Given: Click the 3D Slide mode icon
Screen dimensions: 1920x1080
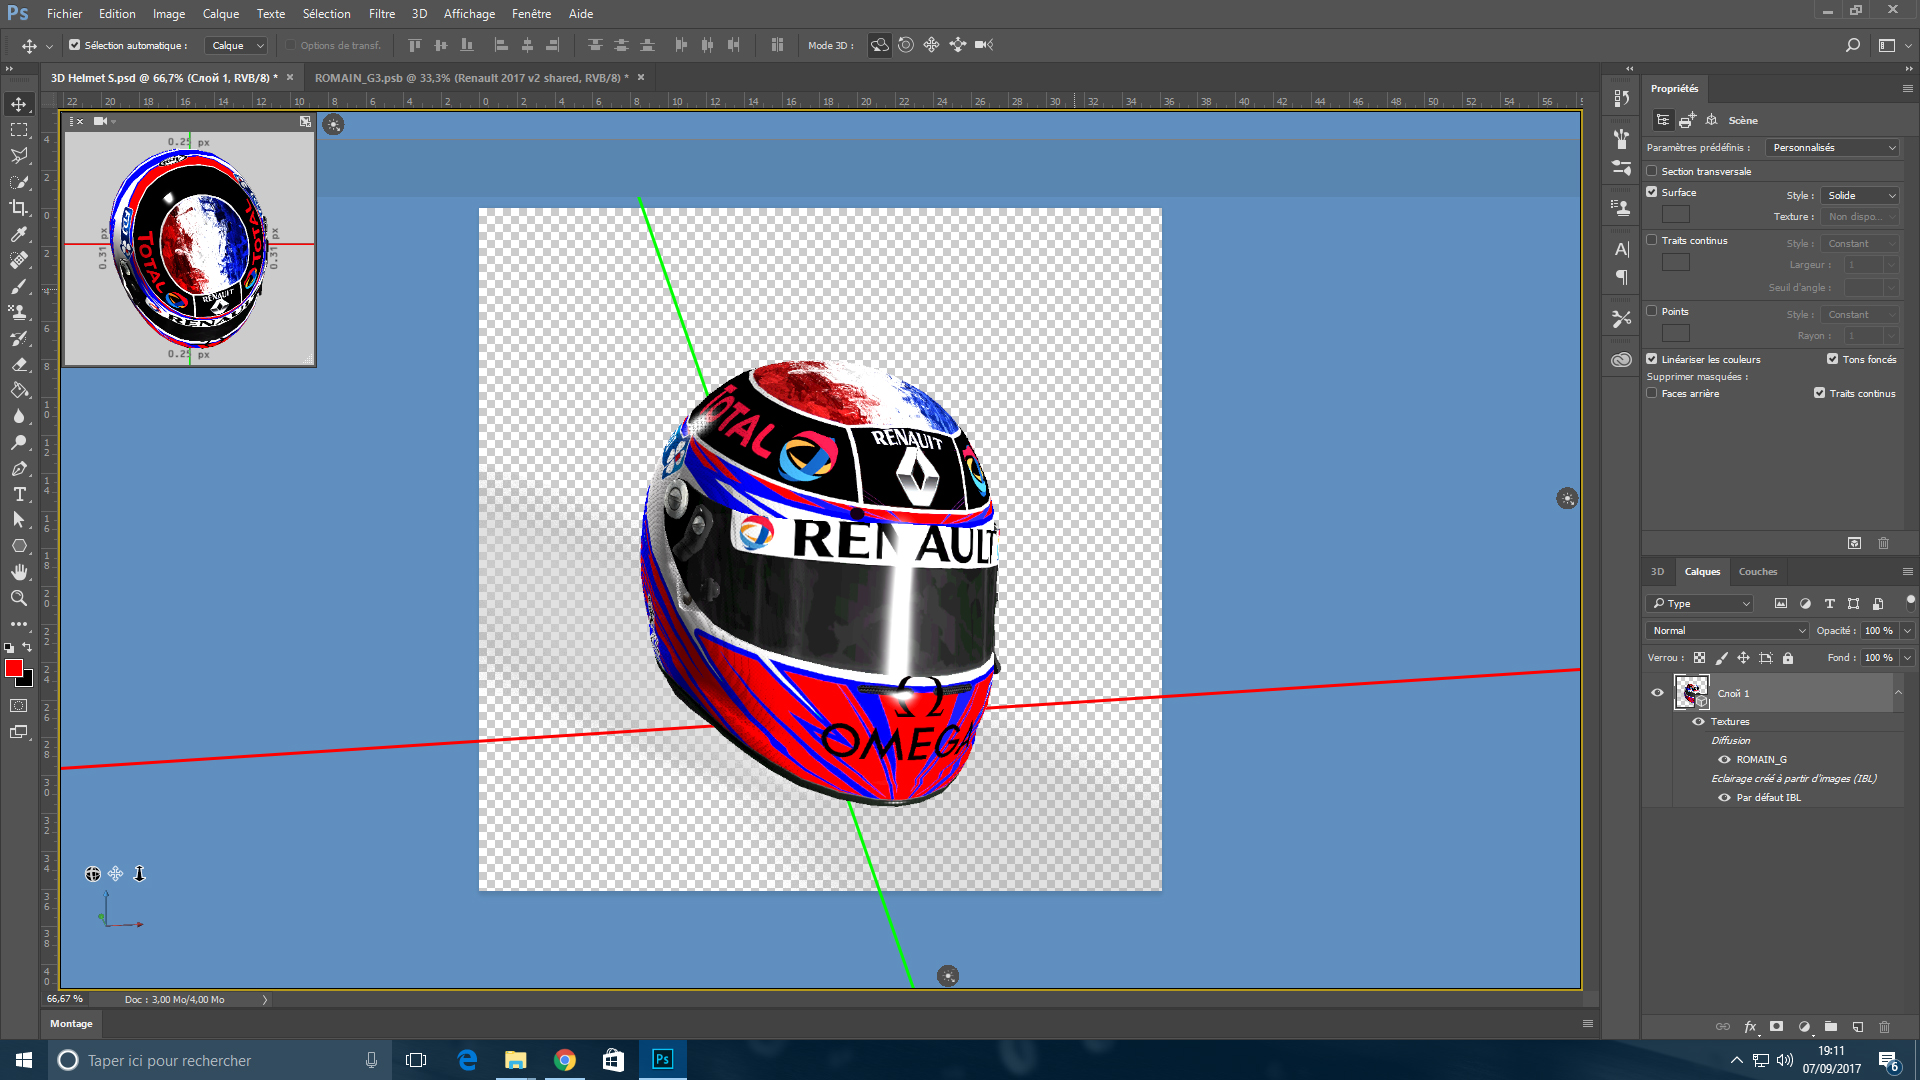Looking at the screenshot, I should 958,45.
